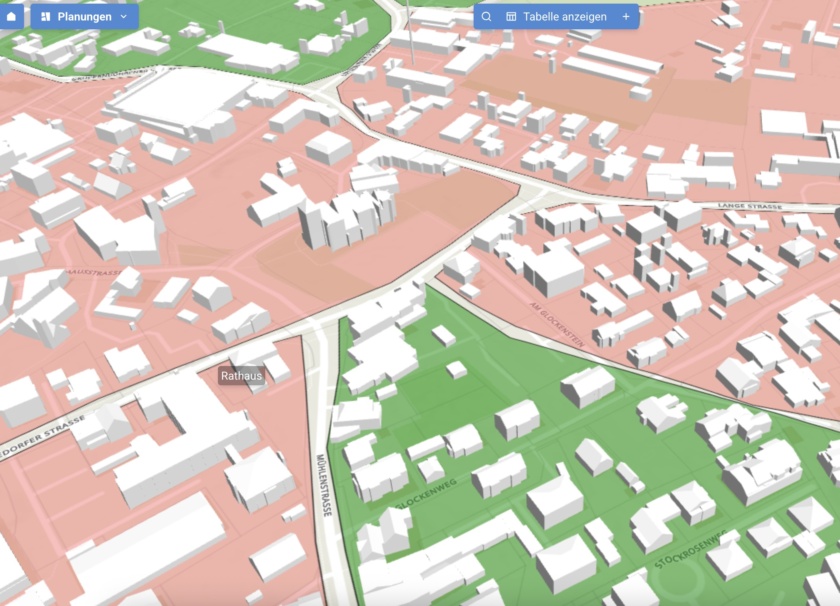Select the large flat-roofed hall at top left
The image size is (840, 606).
click(x=180, y=98)
